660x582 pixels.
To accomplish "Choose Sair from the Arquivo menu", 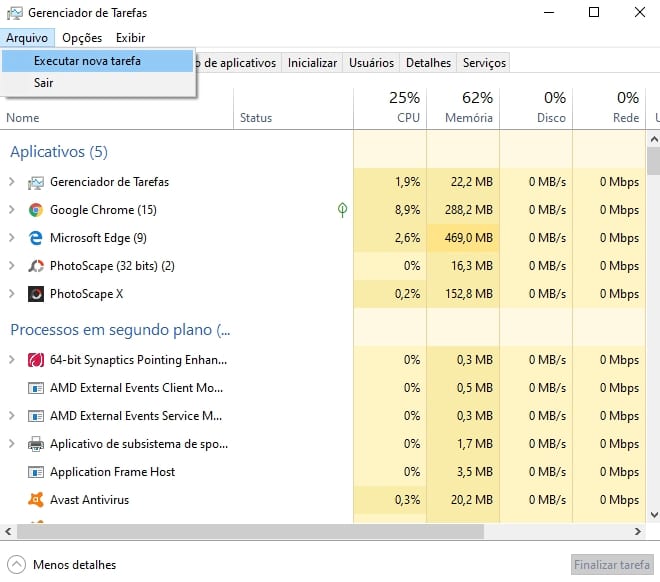I will (x=97, y=83).
